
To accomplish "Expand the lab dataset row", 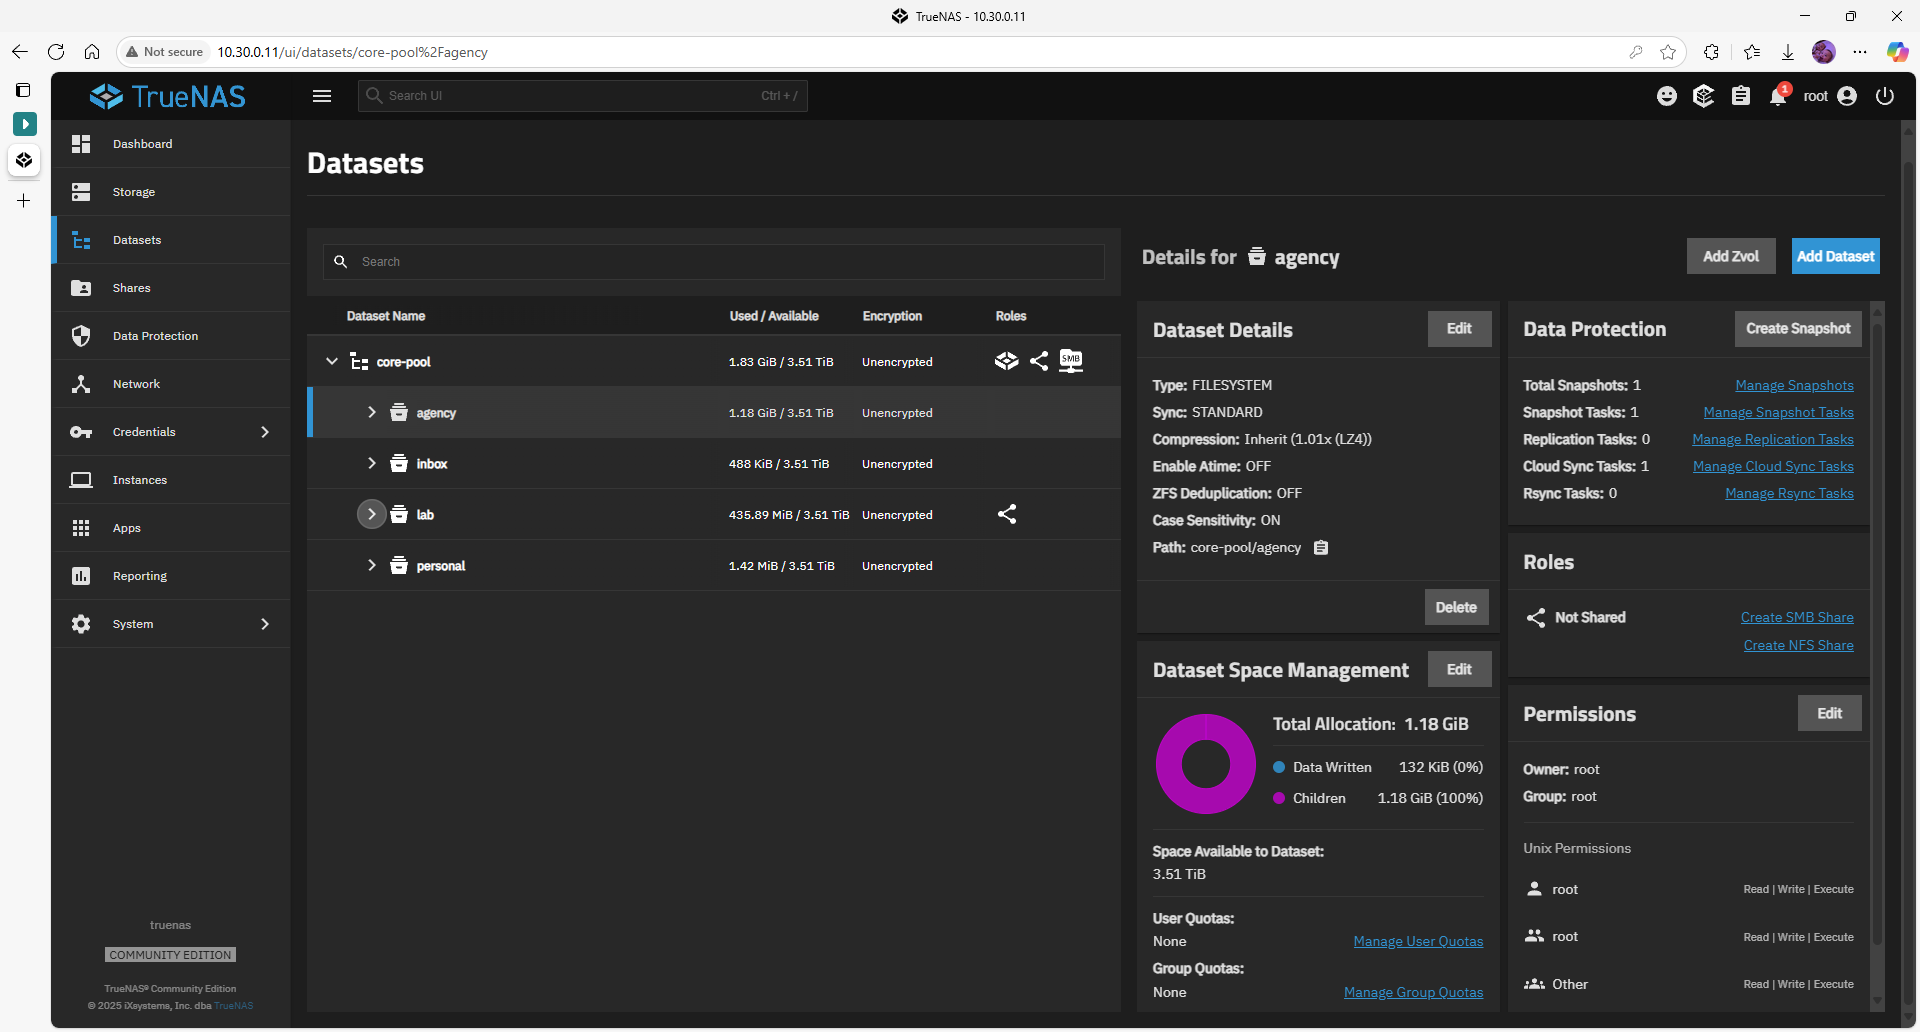I will (372, 514).
